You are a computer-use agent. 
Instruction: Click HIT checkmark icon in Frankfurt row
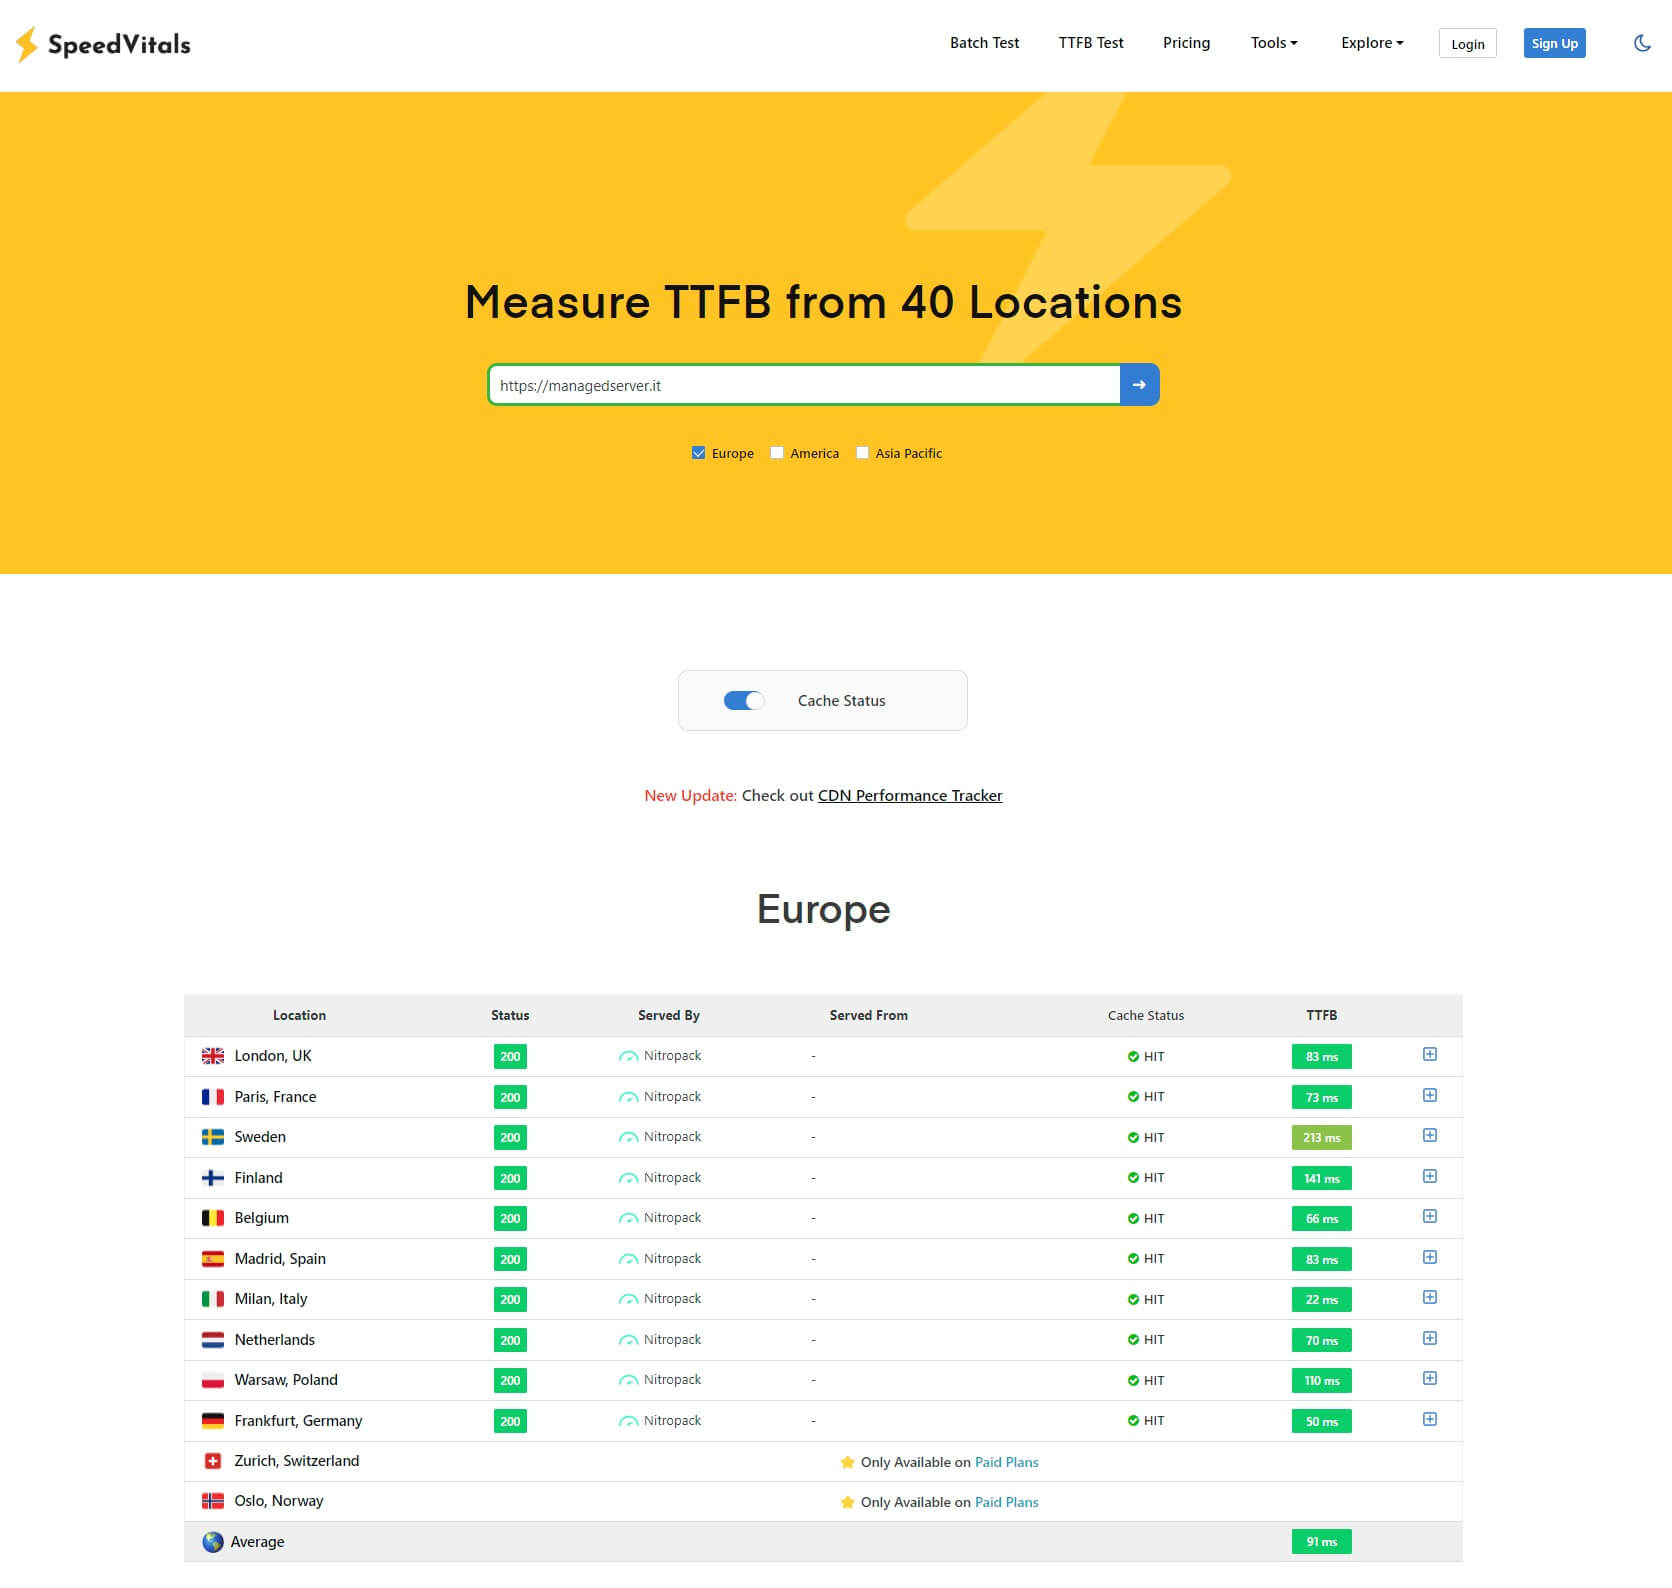(1133, 1421)
